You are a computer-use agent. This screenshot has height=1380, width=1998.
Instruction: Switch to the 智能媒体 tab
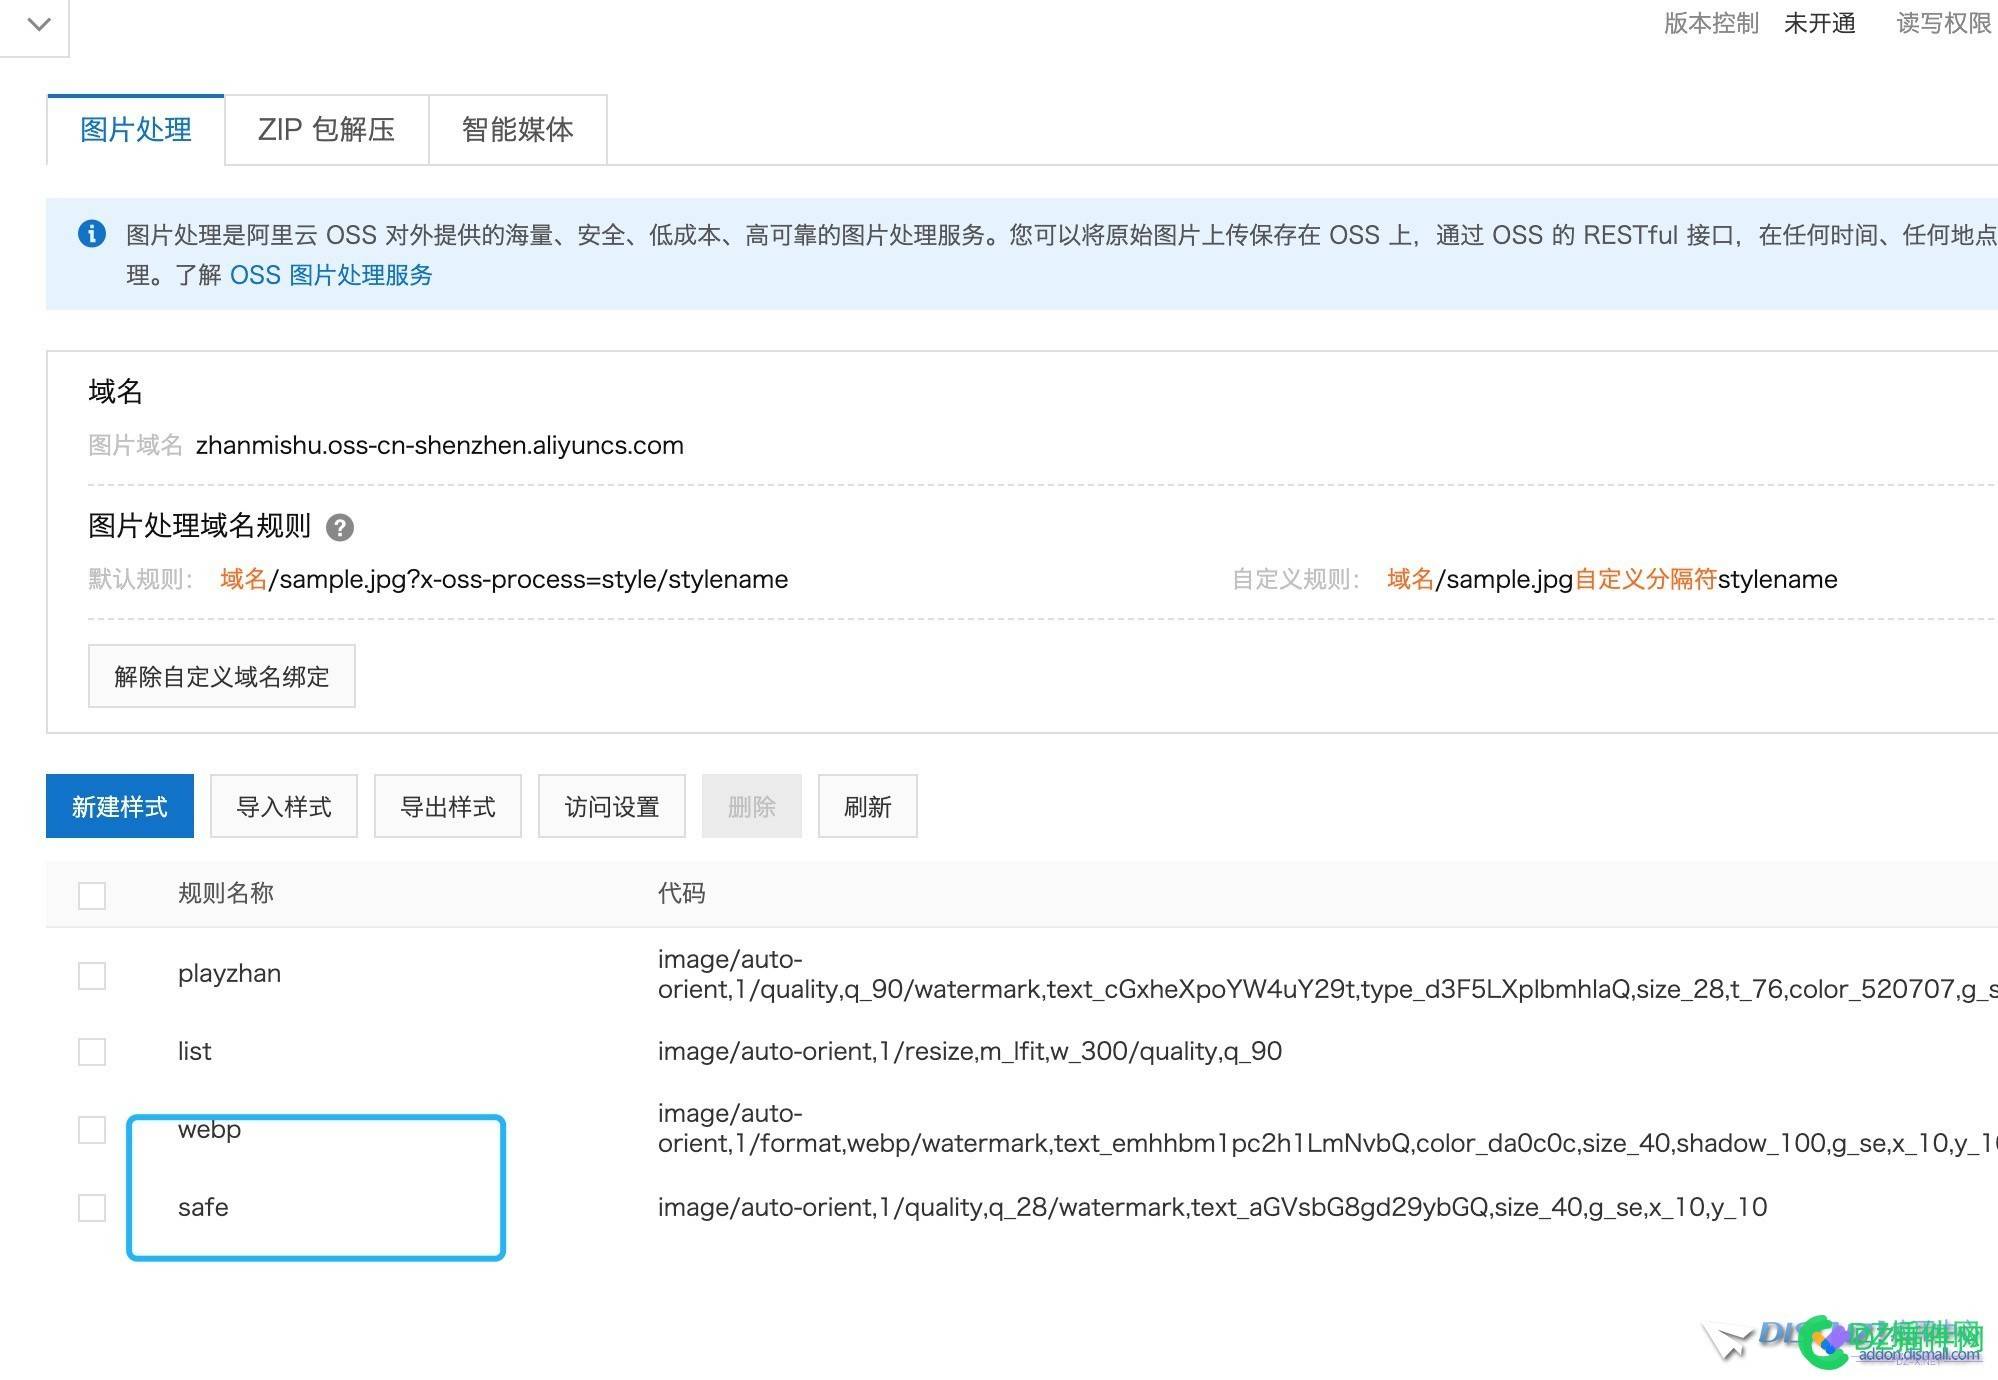coord(517,129)
